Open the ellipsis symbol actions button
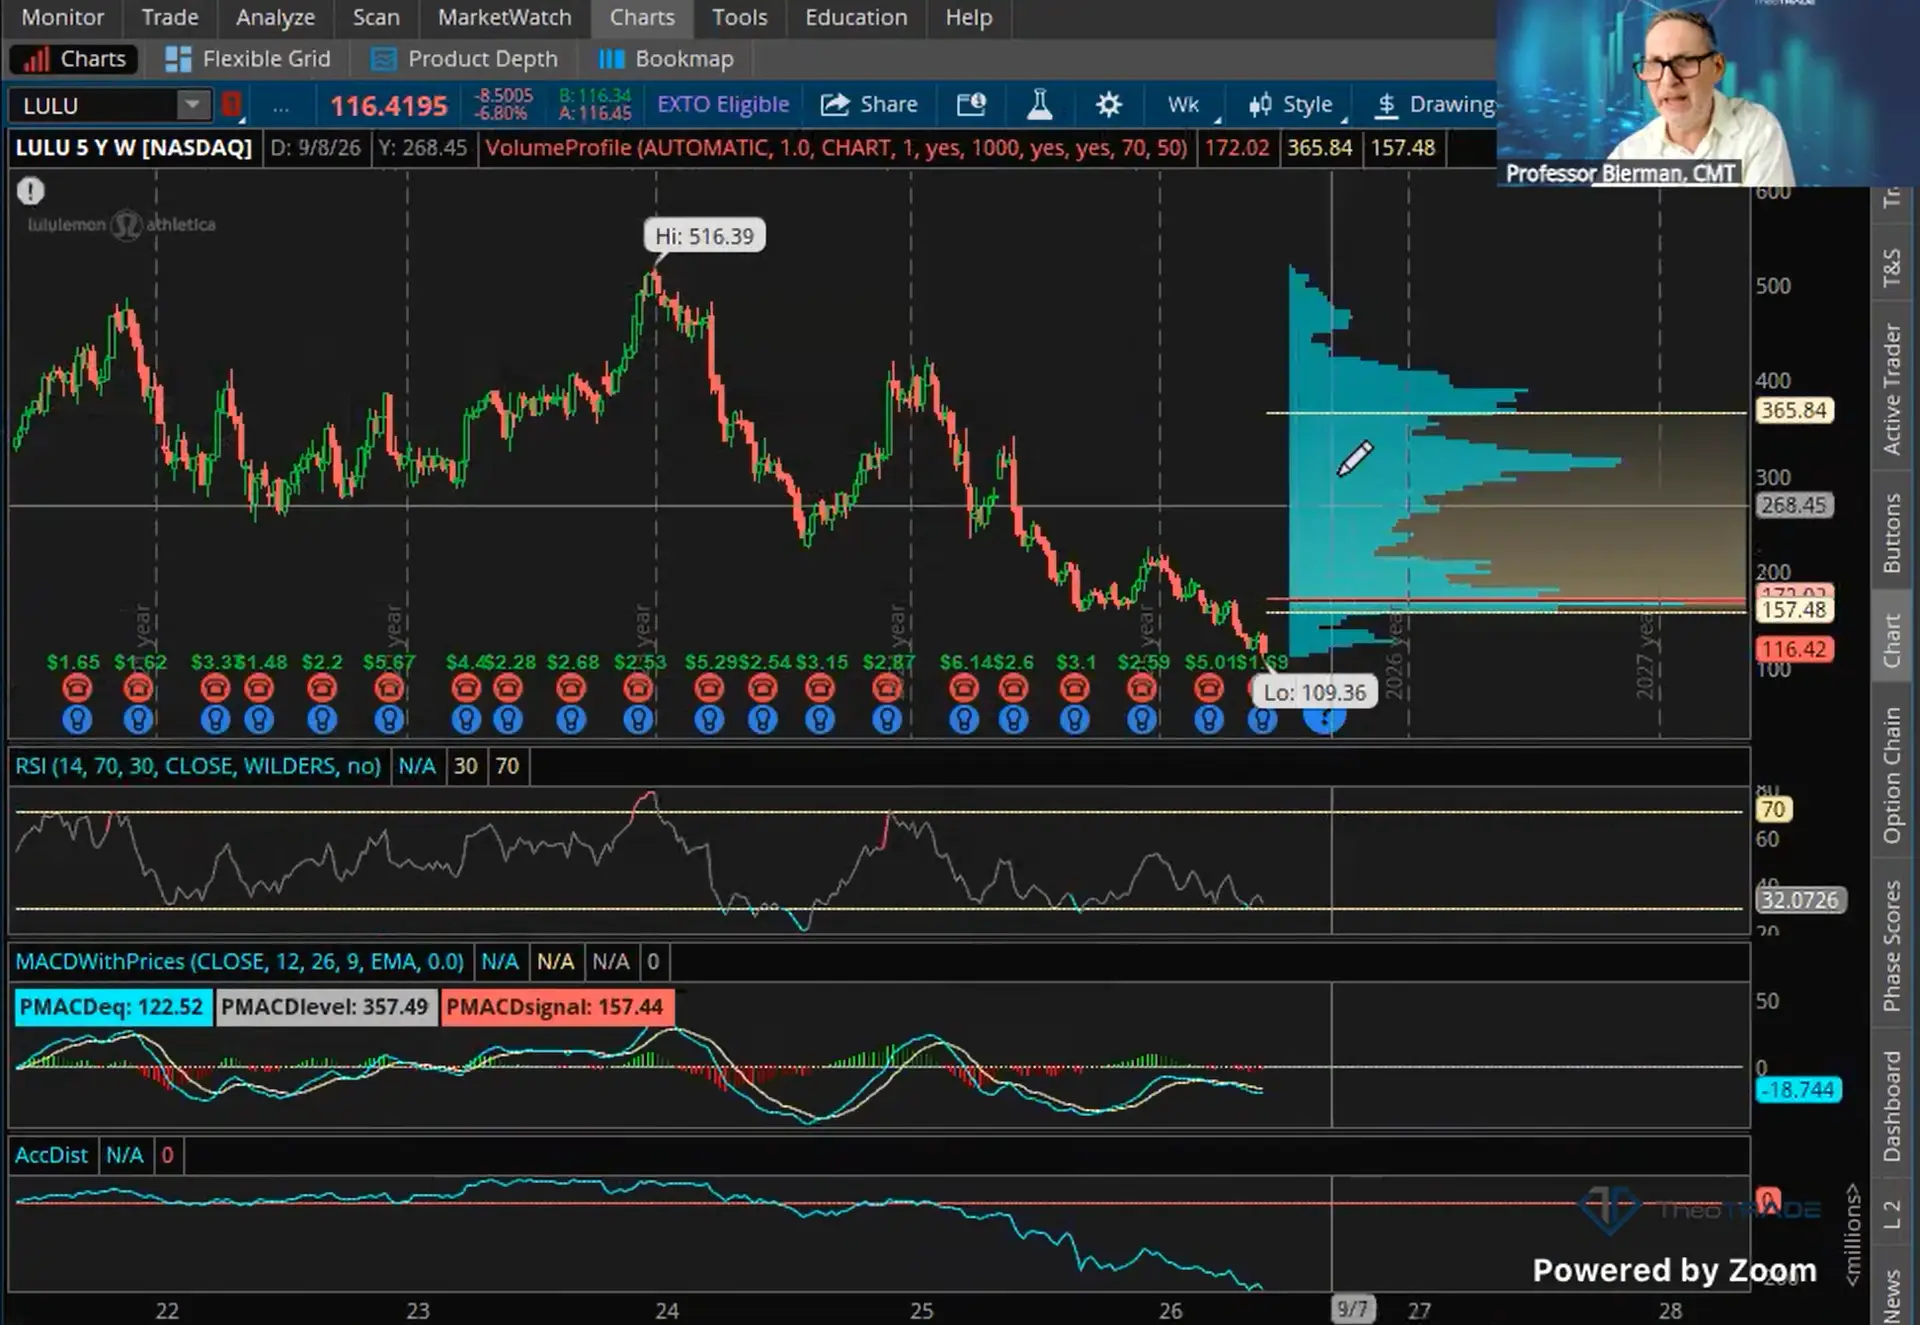1920x1325 pixels. tap(281, 105)
